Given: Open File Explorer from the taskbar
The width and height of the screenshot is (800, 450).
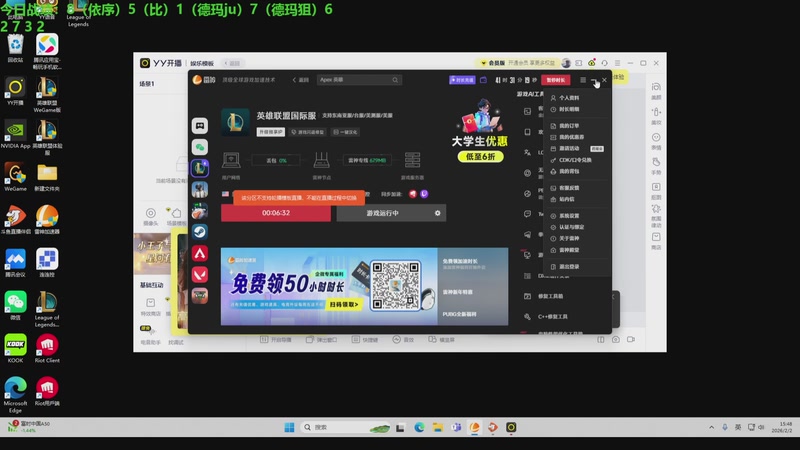Looking at the screenshot, I should [438, 428].
